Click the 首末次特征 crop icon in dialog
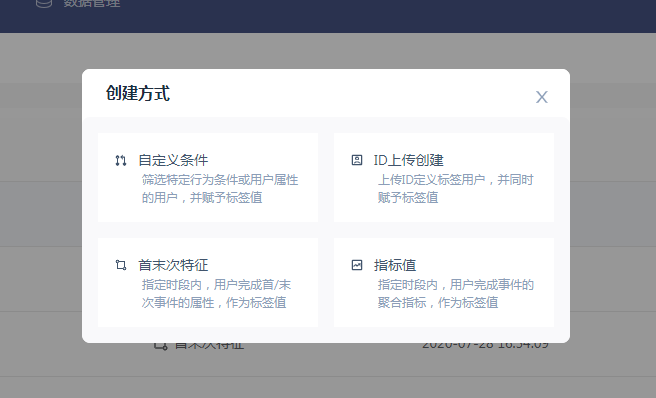 pos(121,265)
